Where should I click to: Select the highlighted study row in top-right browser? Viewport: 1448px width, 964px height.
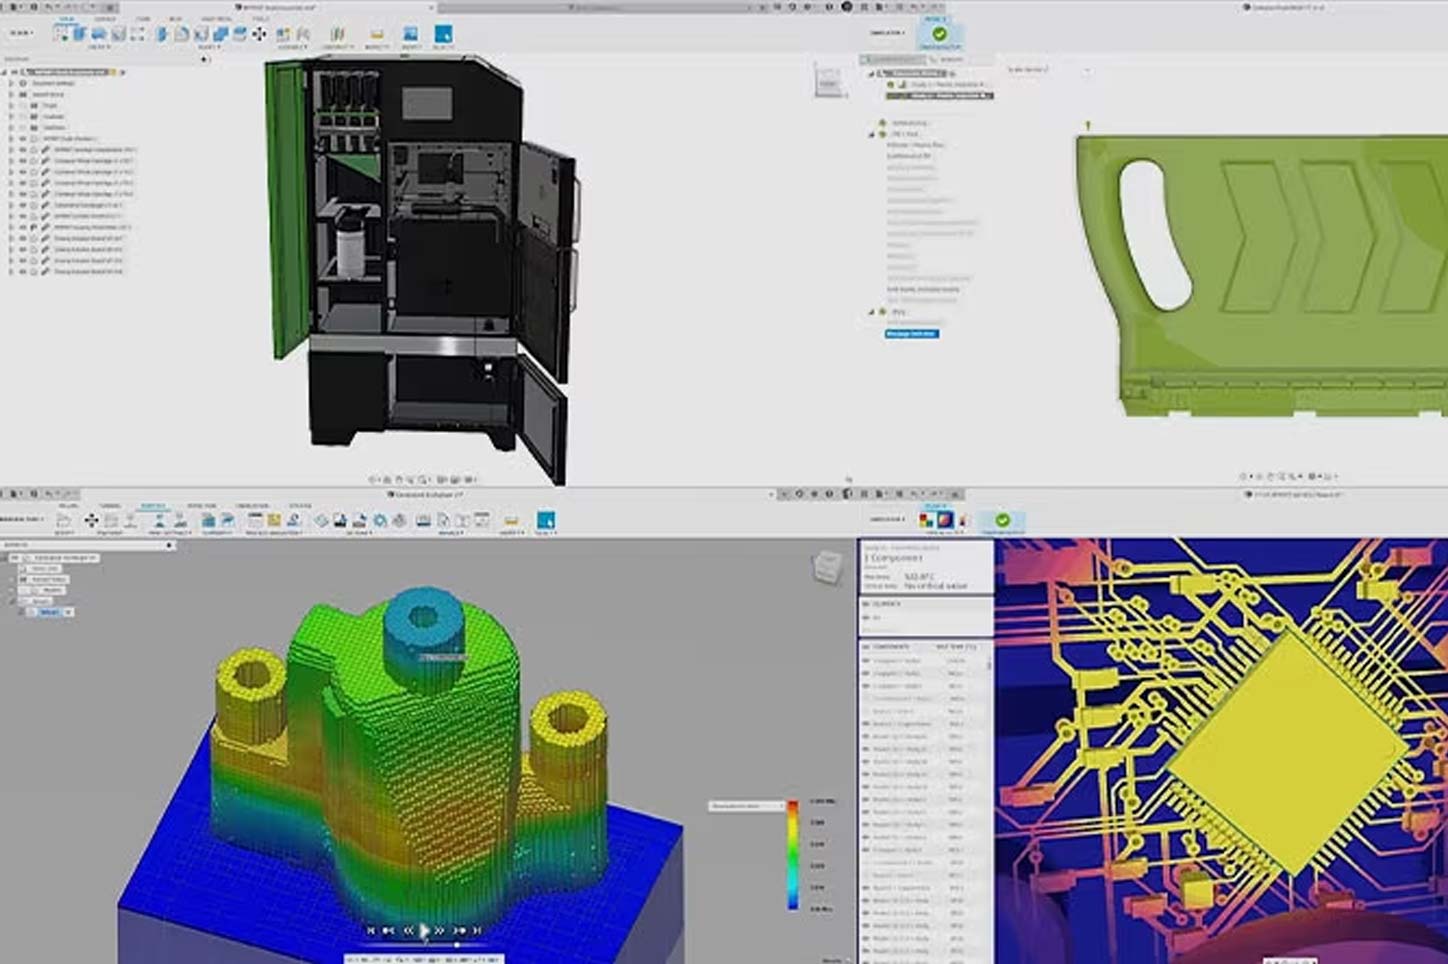point(940,96)
